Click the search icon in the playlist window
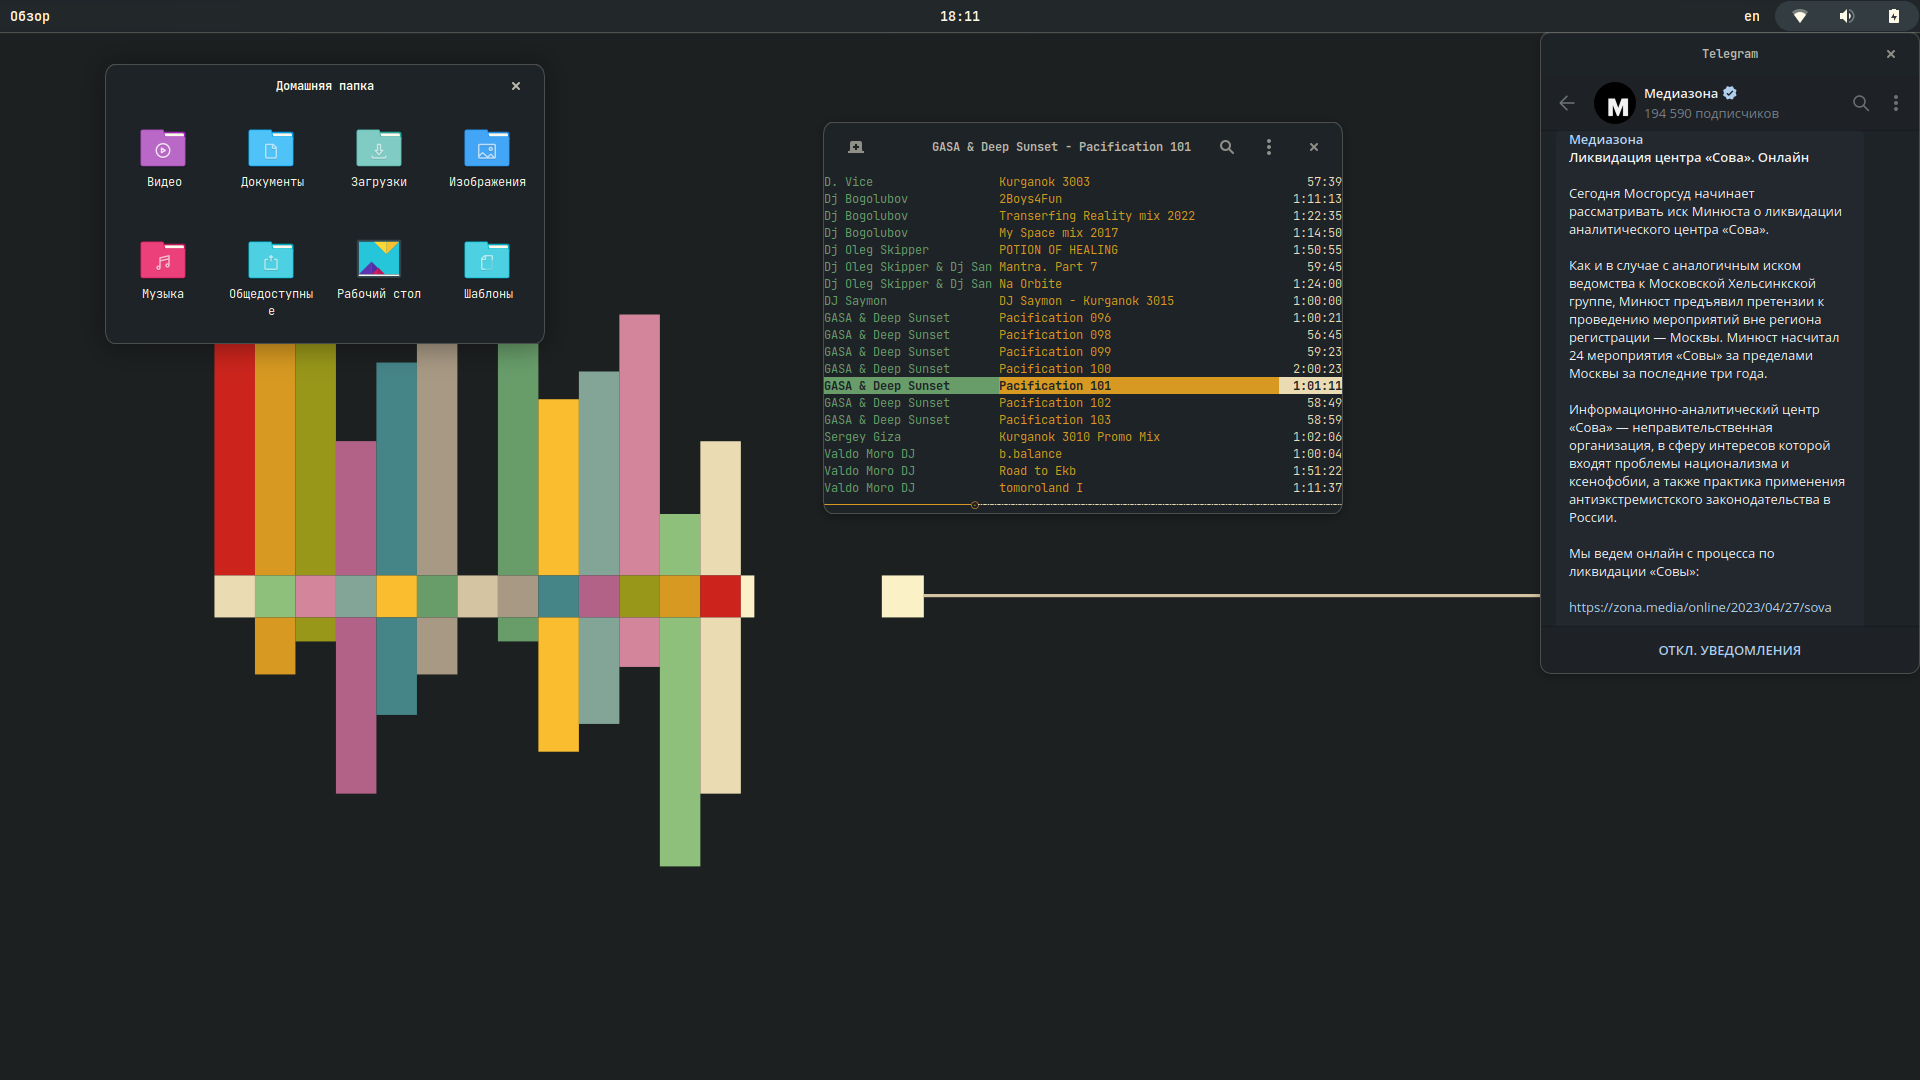 pos(1227,147)
